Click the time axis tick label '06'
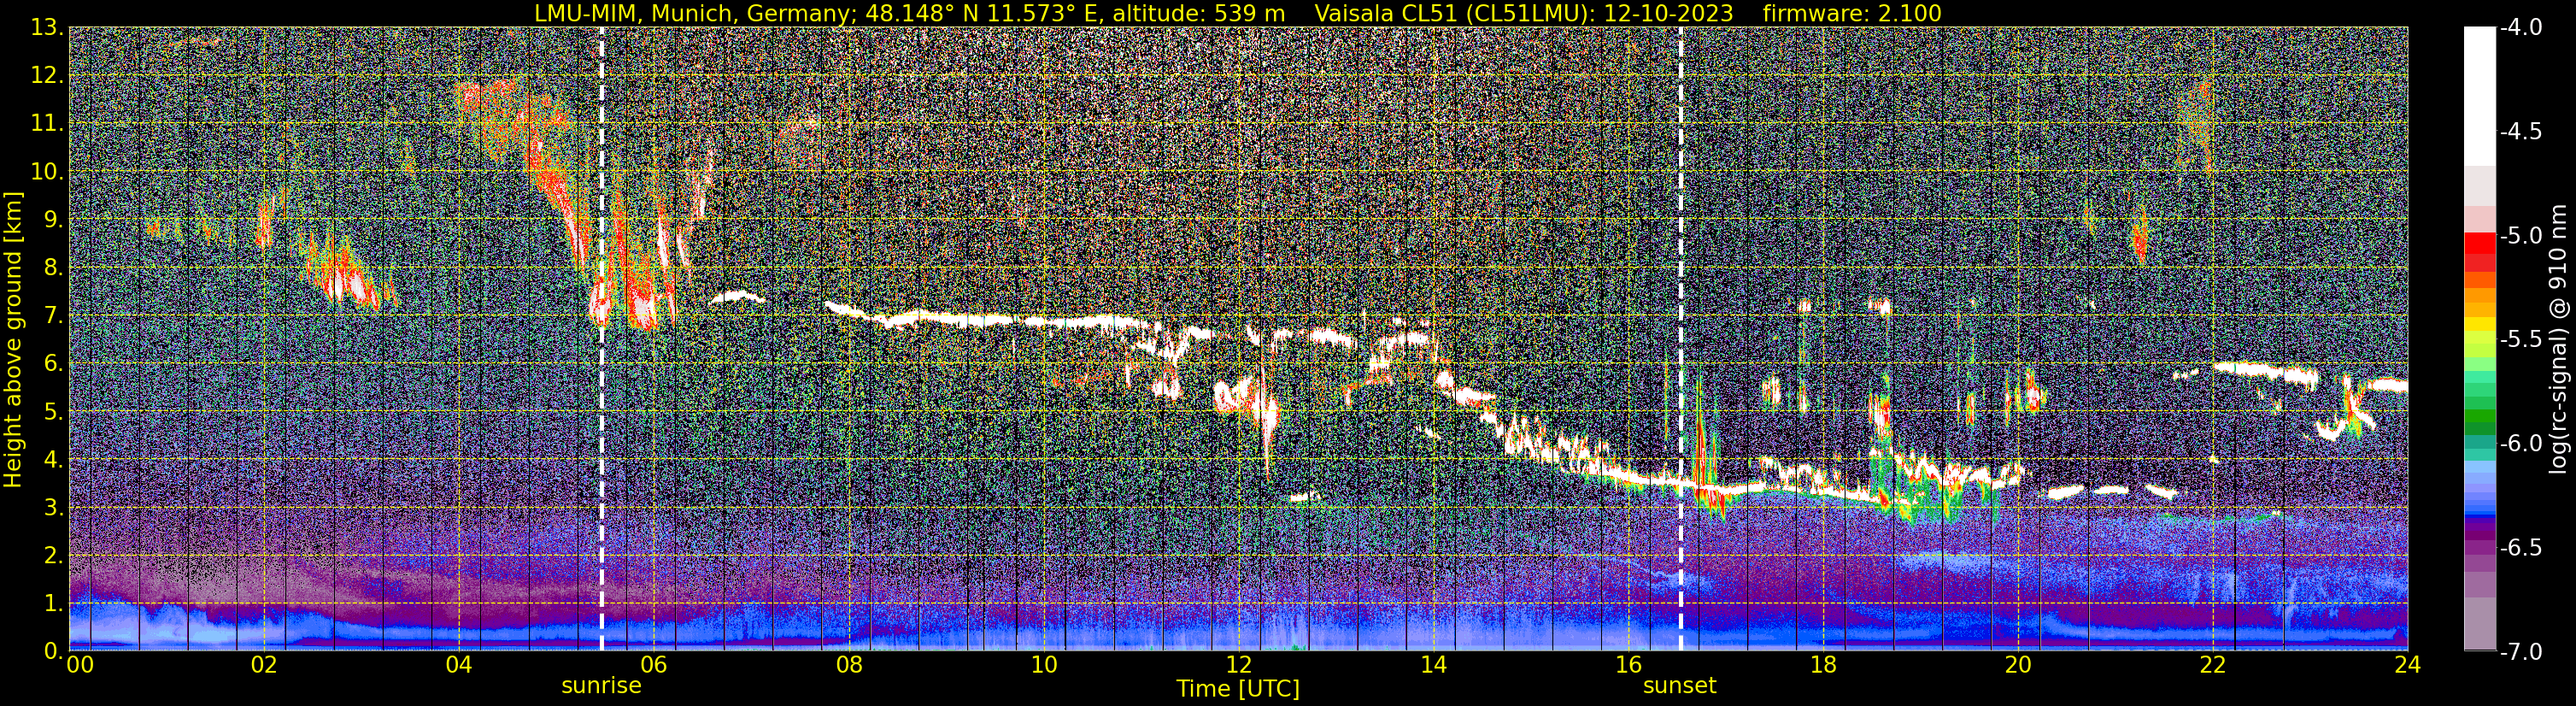Image resolution: width=2576 pixels, height=706 pixels. [x=653, y=665]
